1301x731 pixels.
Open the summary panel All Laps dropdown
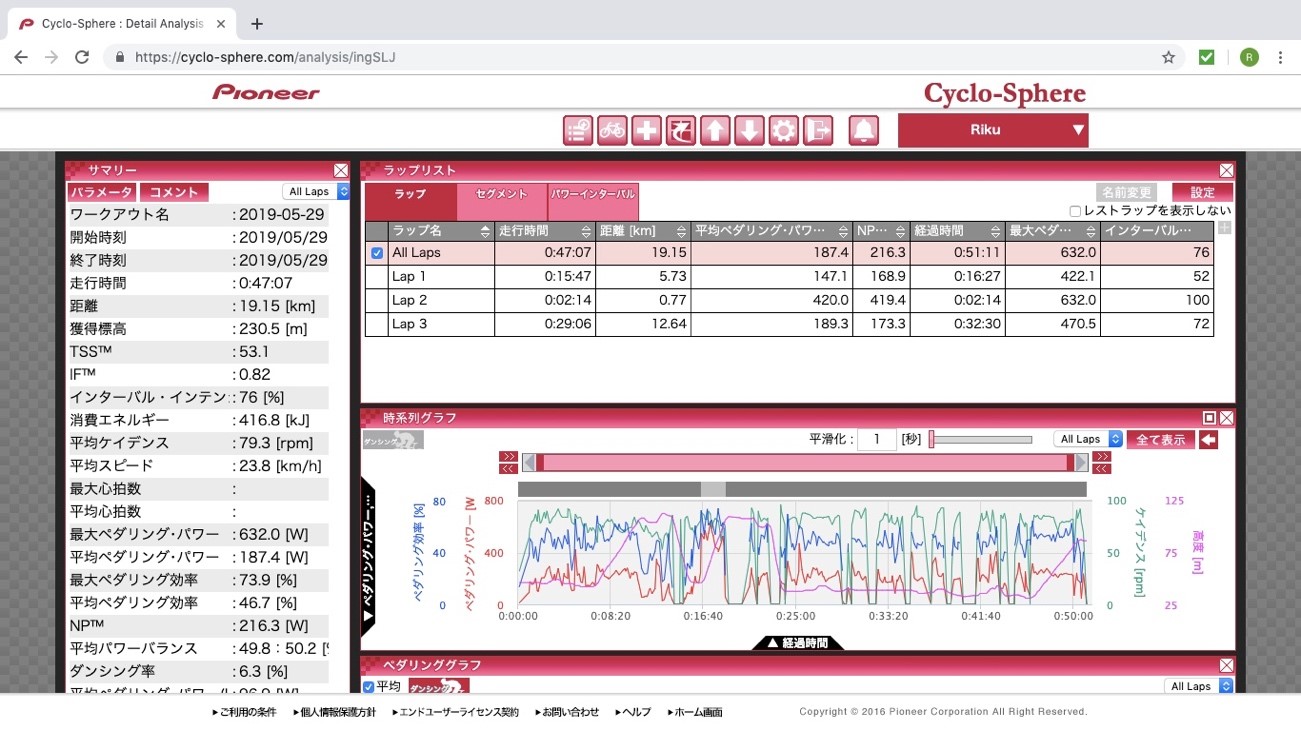(x=316, y=192)
